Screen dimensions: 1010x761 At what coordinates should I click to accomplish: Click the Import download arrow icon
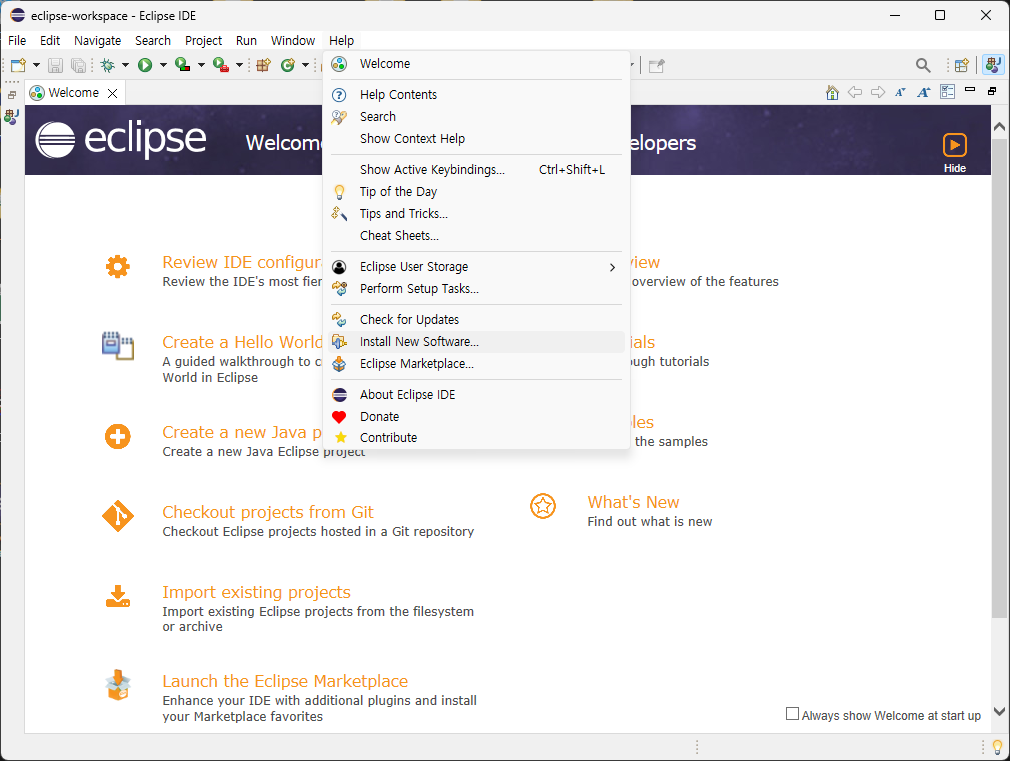tap(118, 596)
